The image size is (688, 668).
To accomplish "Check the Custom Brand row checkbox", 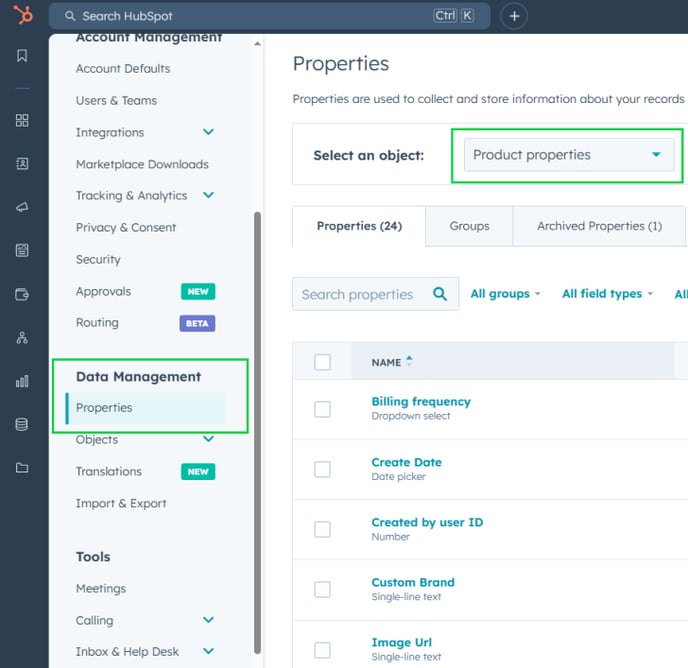I will (322, 589).
